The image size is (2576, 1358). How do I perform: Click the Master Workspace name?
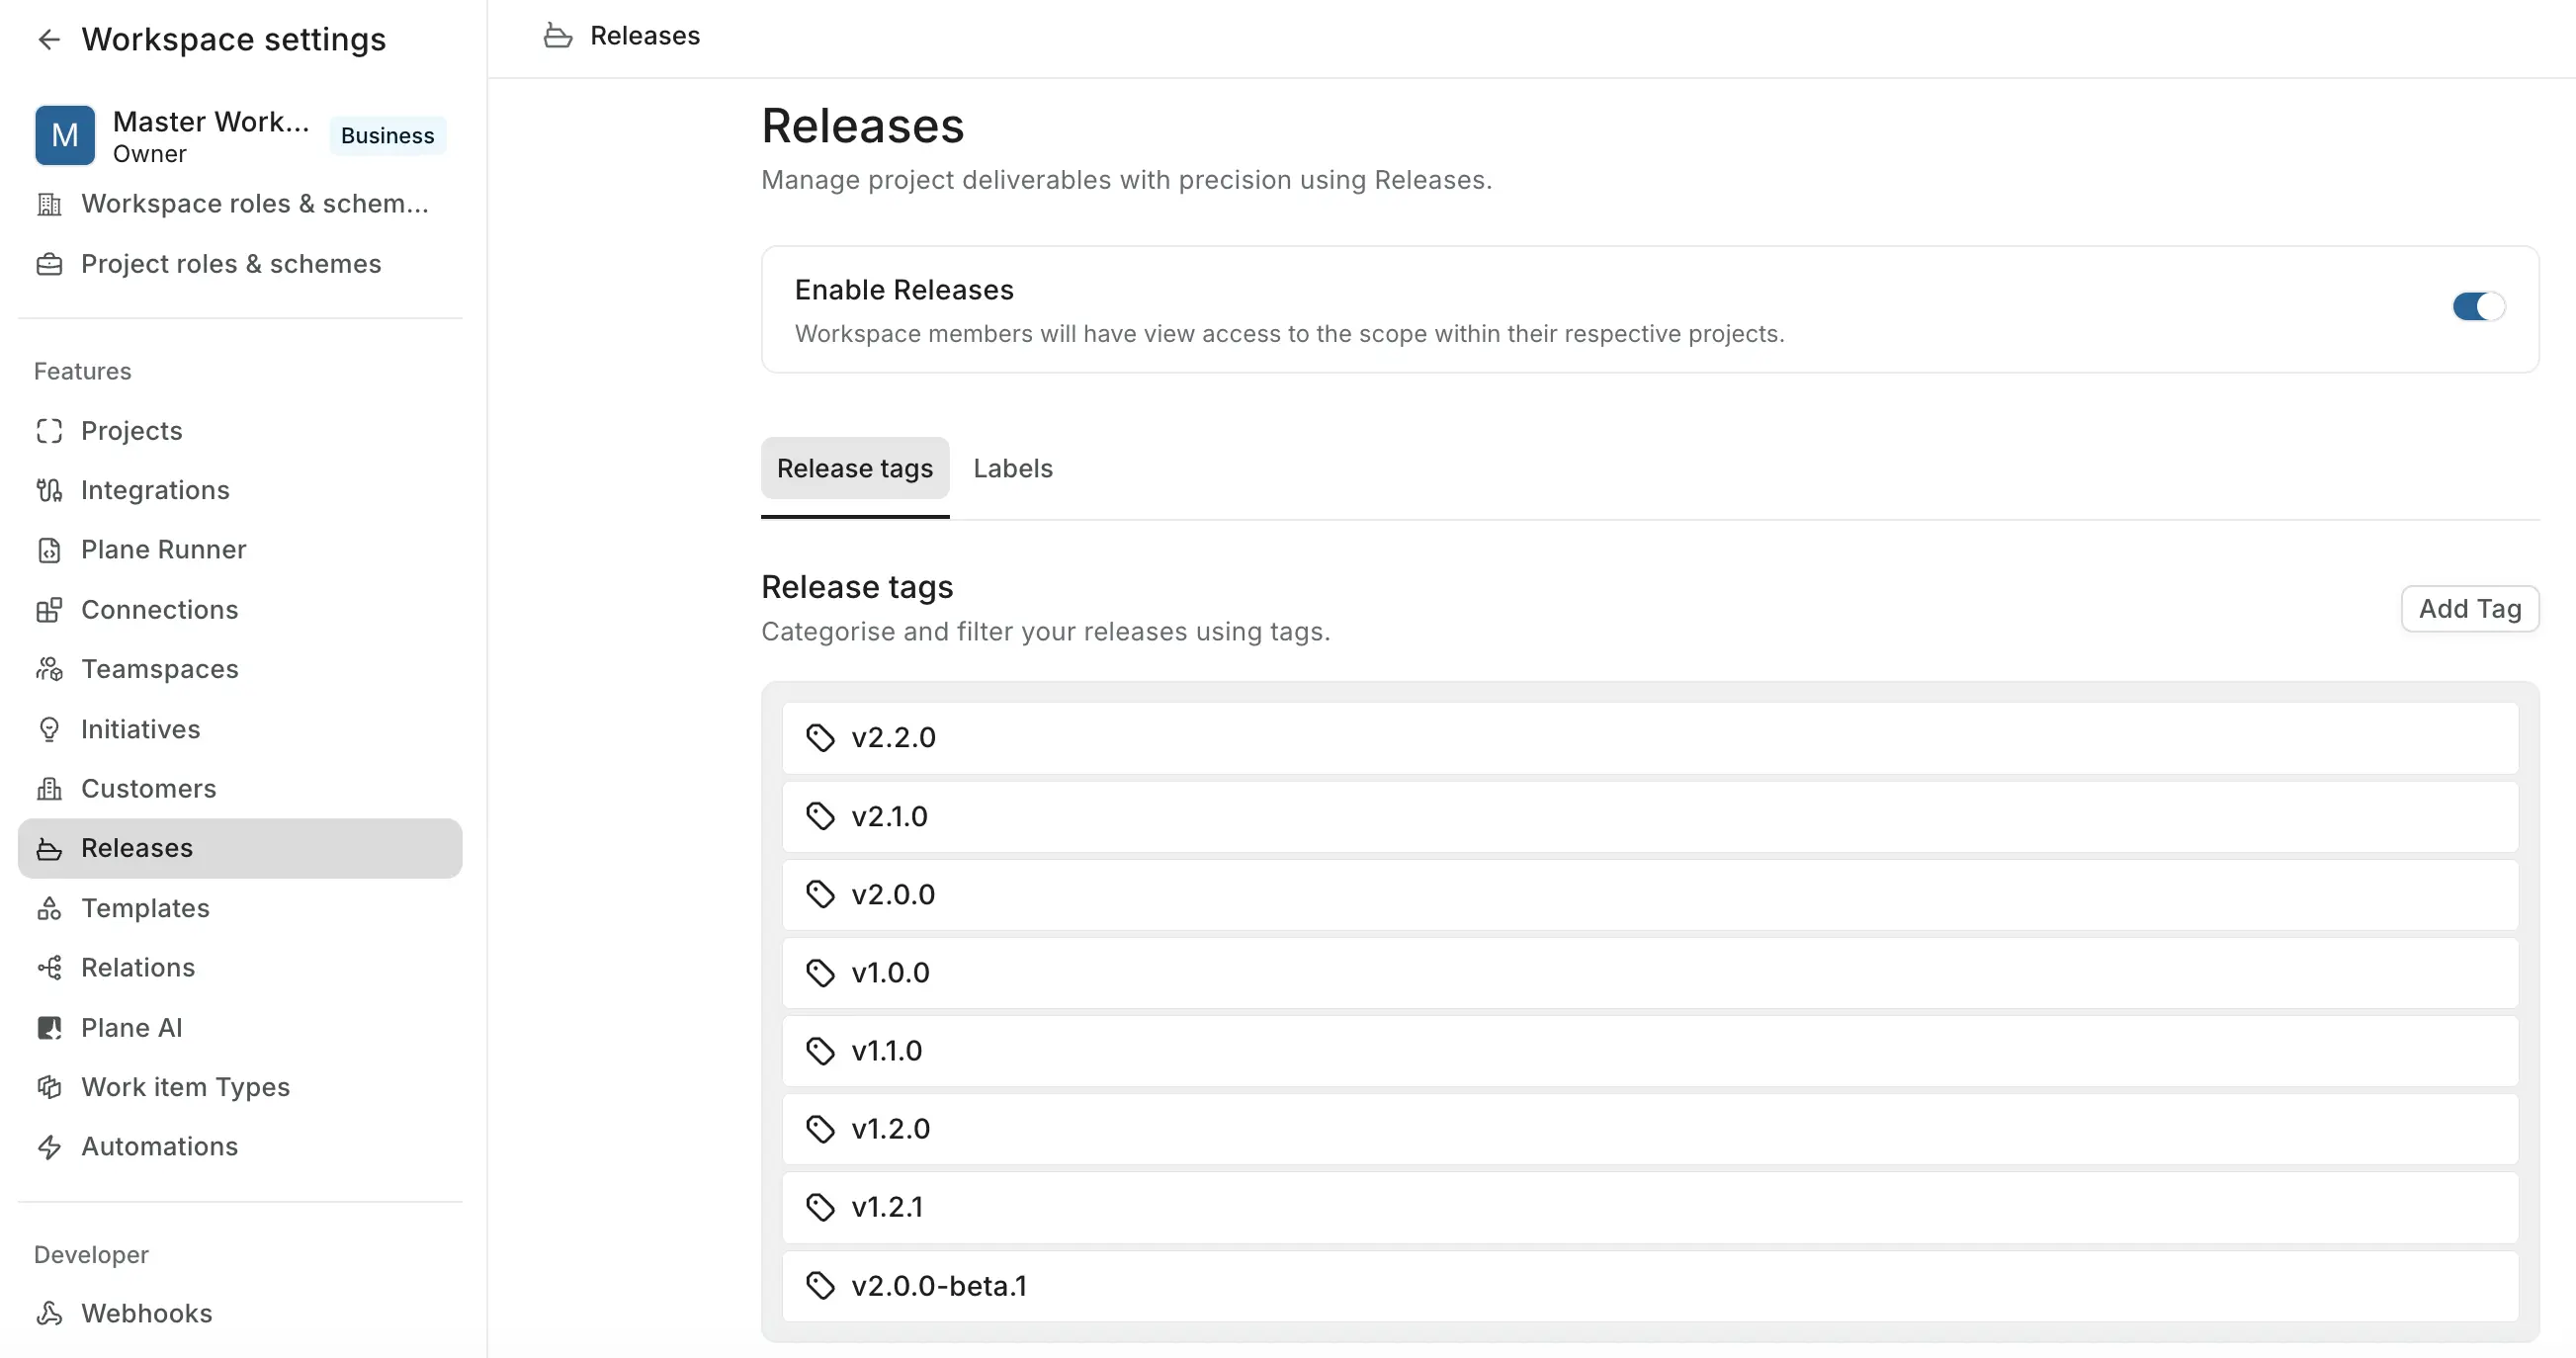[211, 122]
